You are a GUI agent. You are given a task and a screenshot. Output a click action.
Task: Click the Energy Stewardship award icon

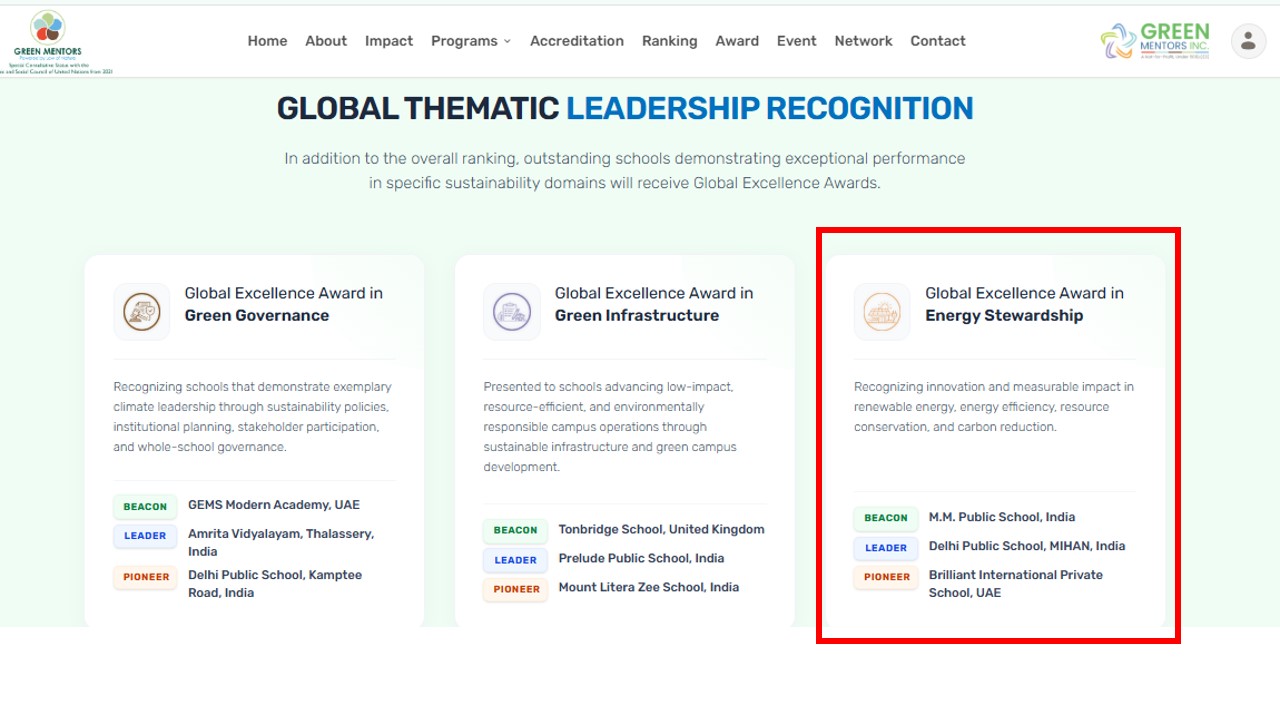882,311
